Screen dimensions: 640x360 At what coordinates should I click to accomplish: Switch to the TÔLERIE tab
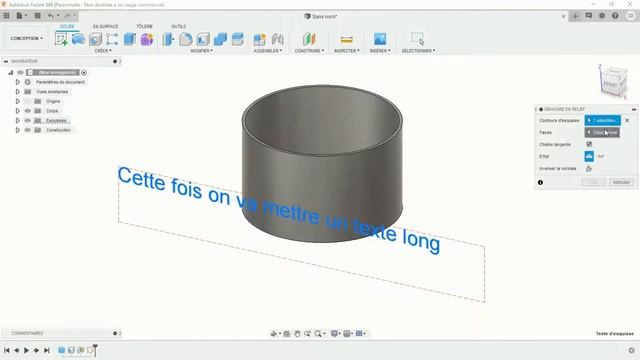144,26
